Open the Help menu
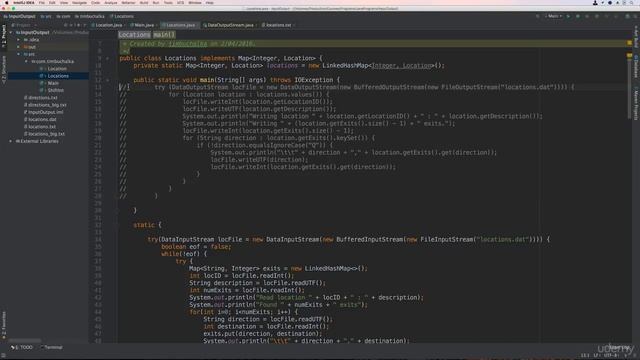This screenshot has height=360, width=640. tap(210, 2)
